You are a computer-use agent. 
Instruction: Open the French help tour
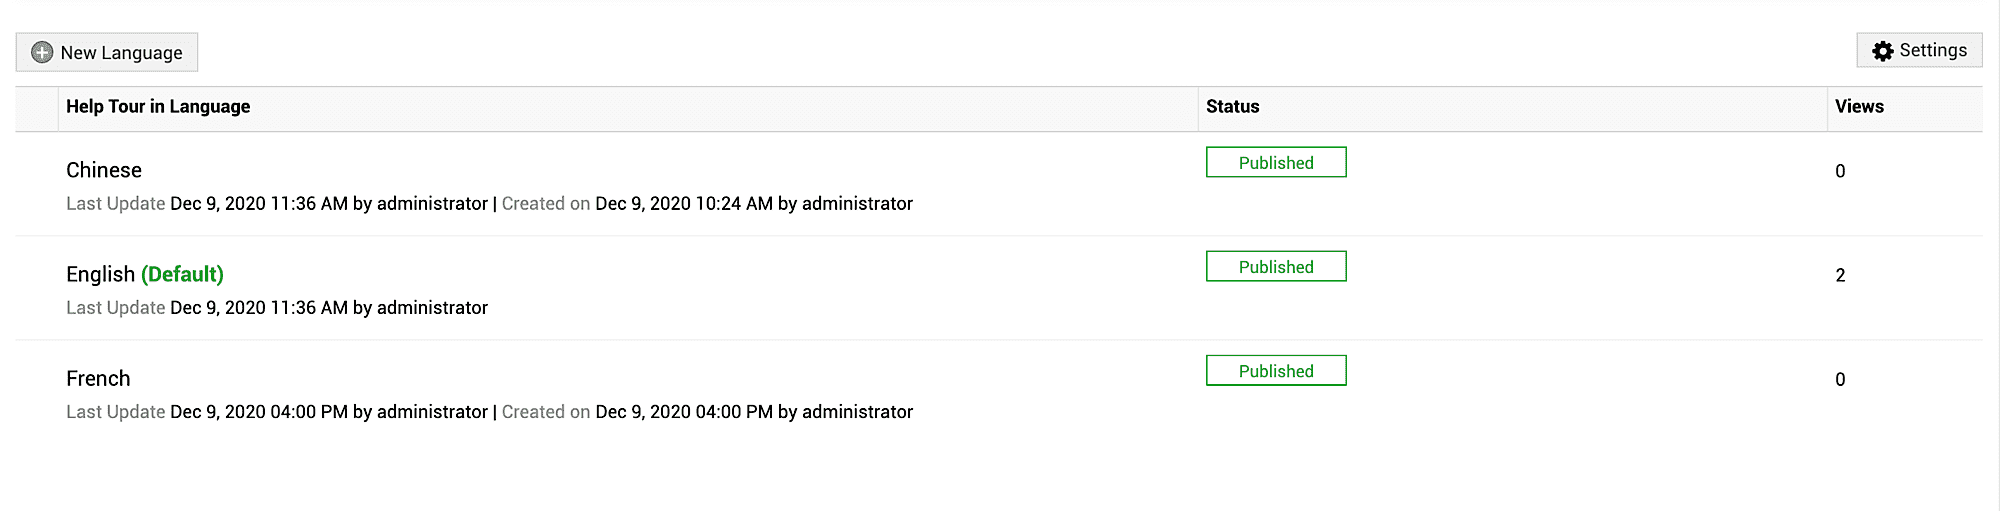point(98,378)
